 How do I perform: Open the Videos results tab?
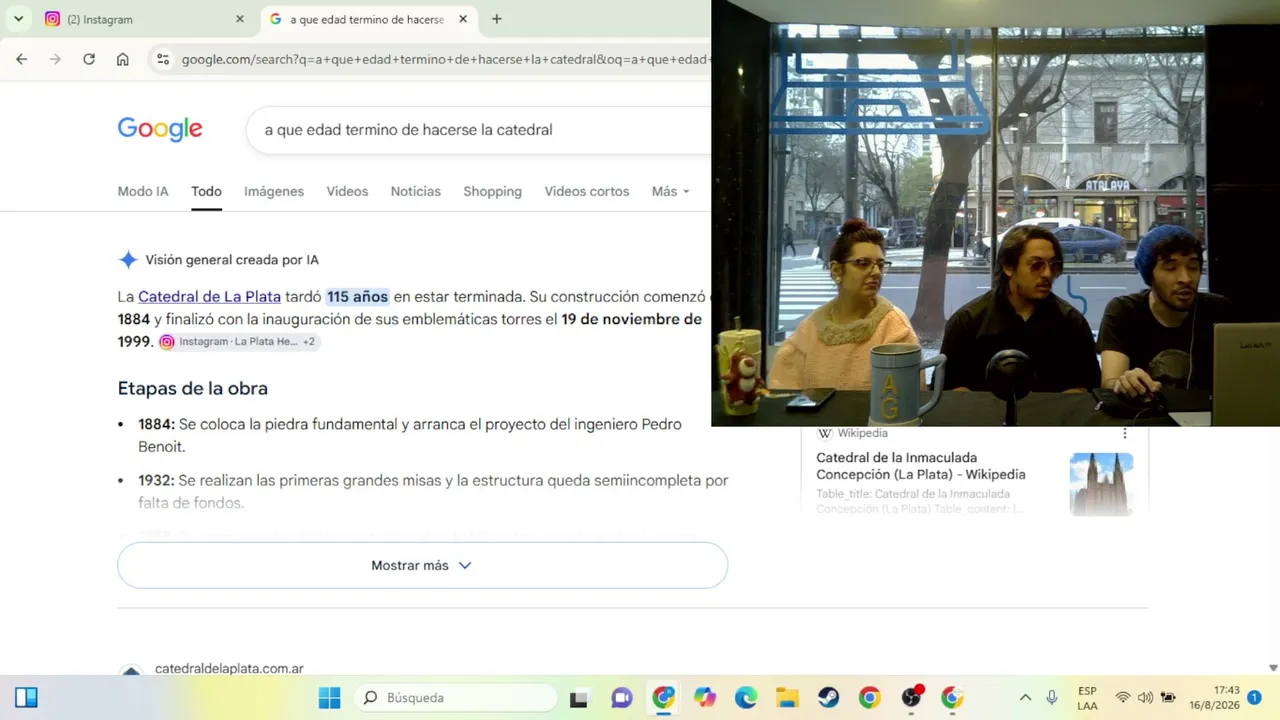(x=347, y=191)
